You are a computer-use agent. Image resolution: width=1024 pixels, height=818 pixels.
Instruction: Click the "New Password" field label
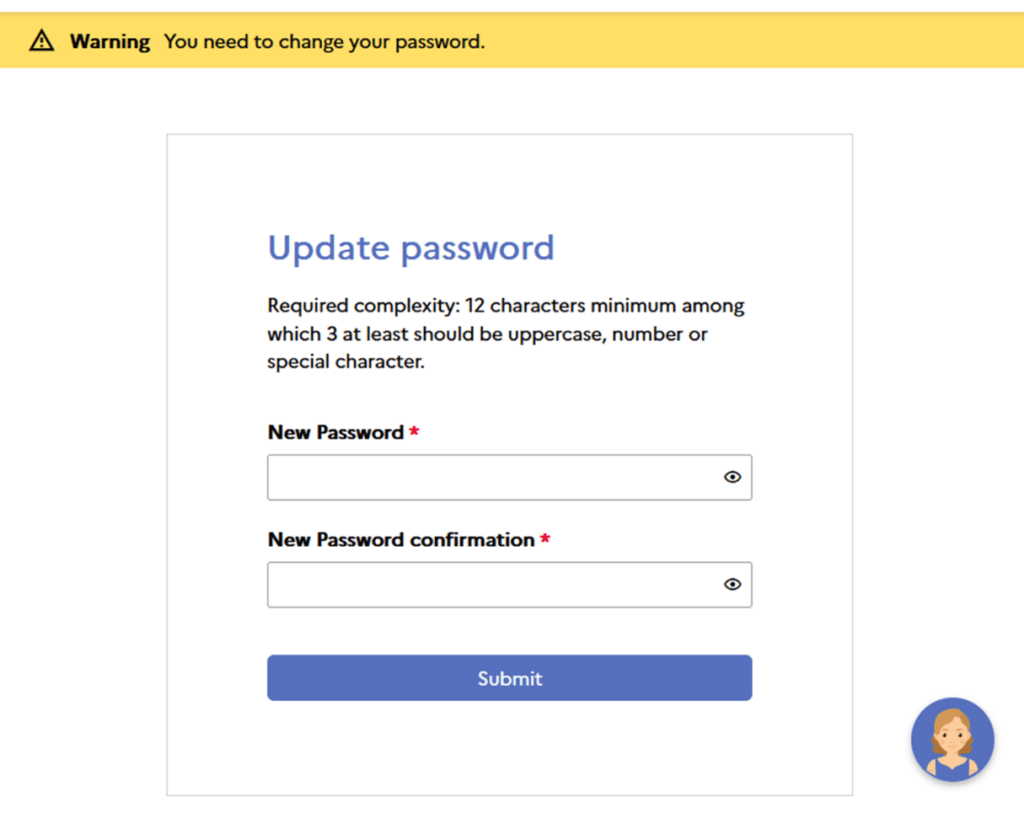[335, 433]
